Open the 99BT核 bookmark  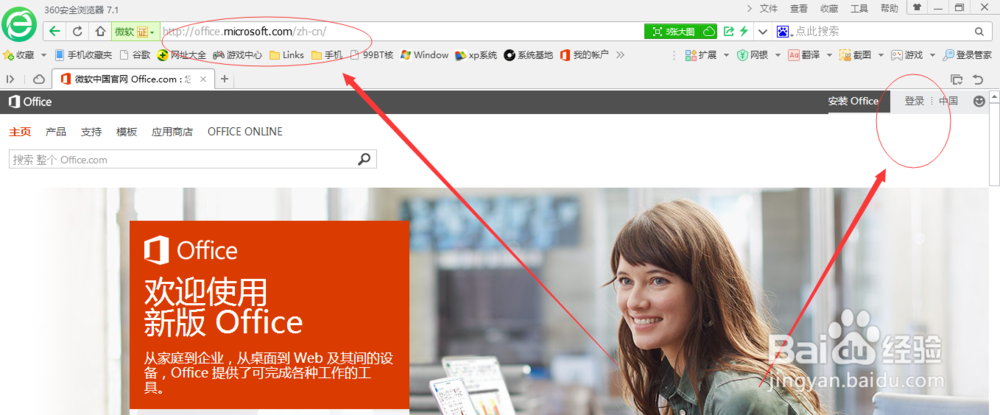372,55
